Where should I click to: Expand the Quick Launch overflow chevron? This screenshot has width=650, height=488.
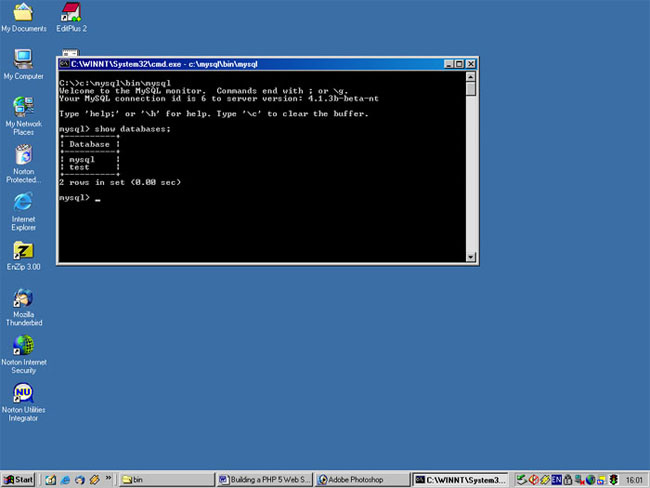click(x=109, y=479)
